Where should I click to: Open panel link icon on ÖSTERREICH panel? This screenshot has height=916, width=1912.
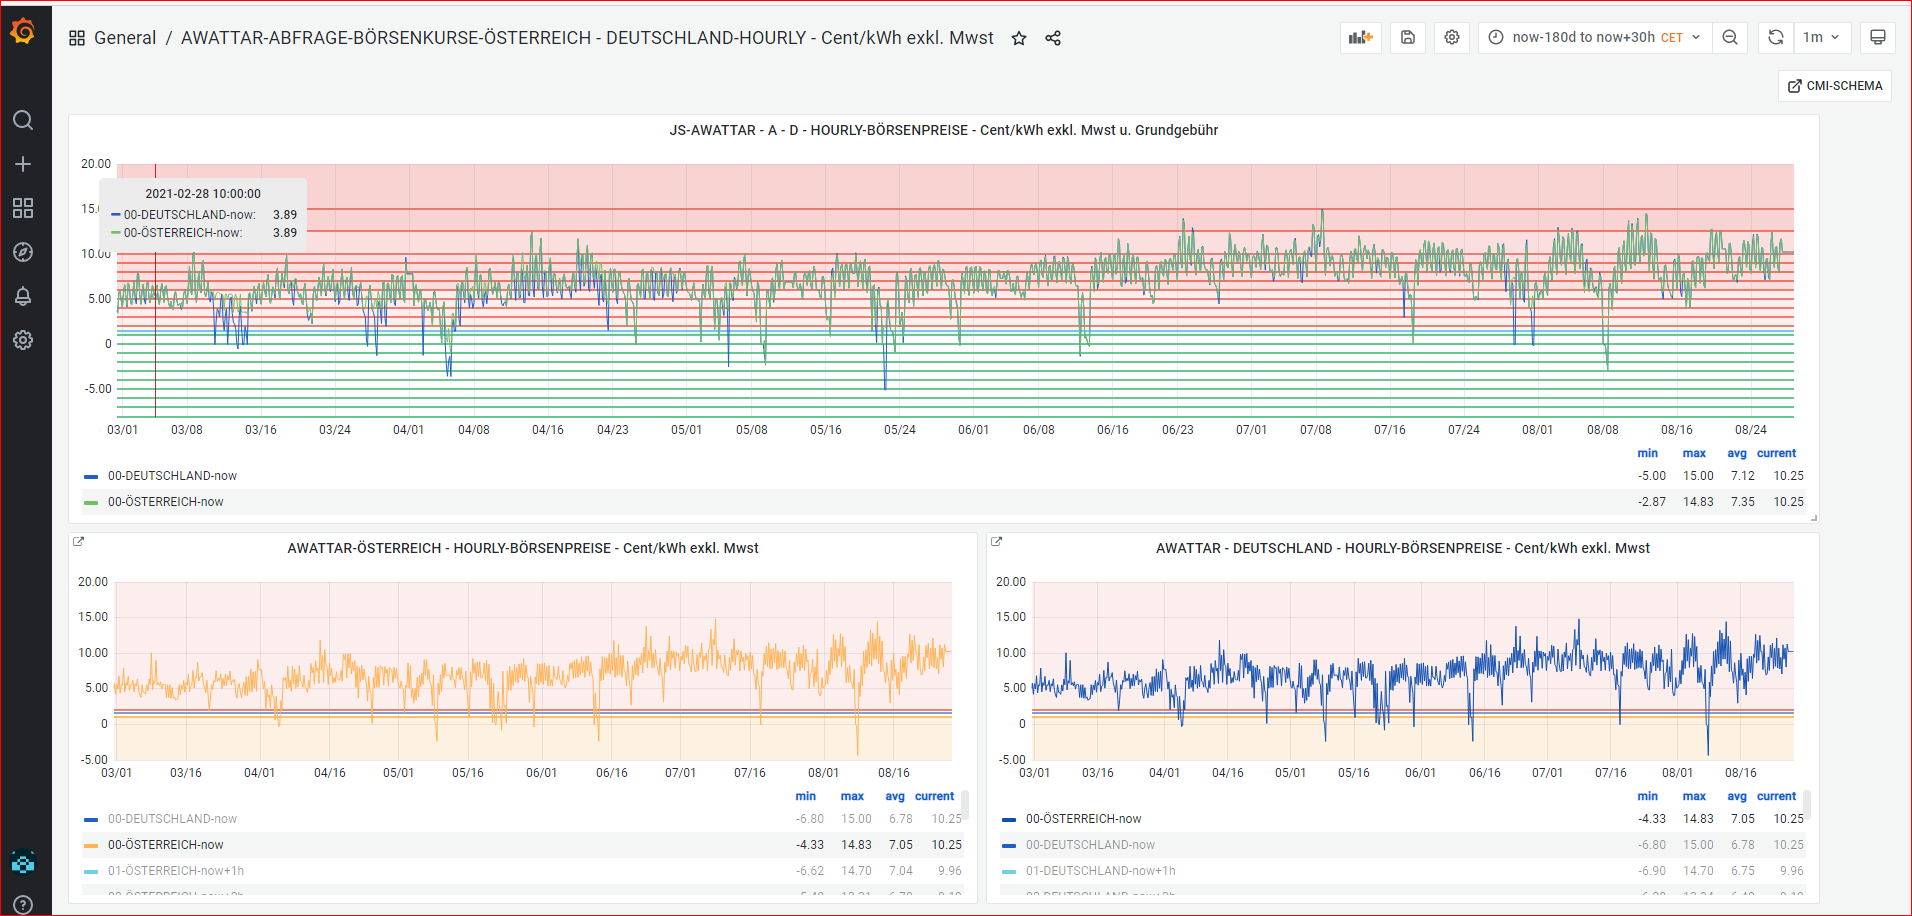(x=79, y=541)
